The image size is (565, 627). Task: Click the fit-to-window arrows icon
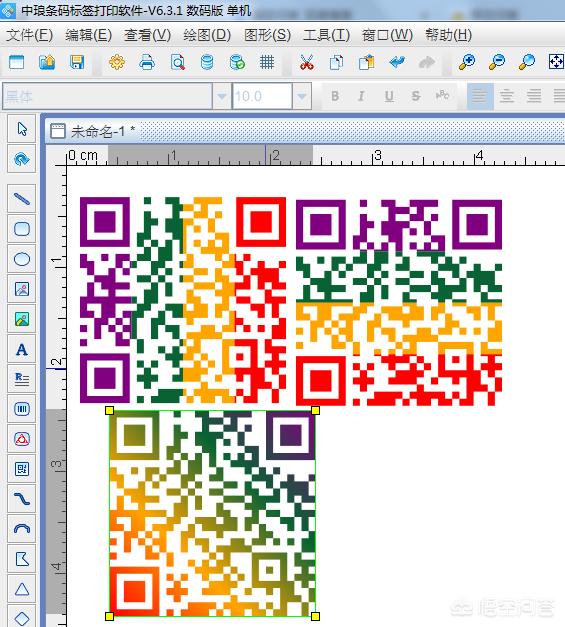pyautogui.click(x=556, y=62)
